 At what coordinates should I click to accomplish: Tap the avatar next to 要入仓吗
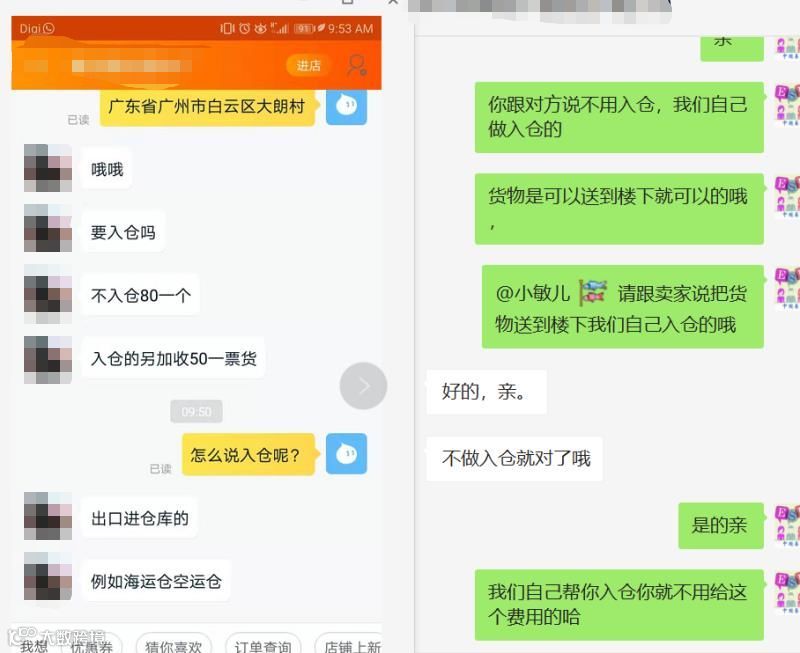(x=48, y=228)
